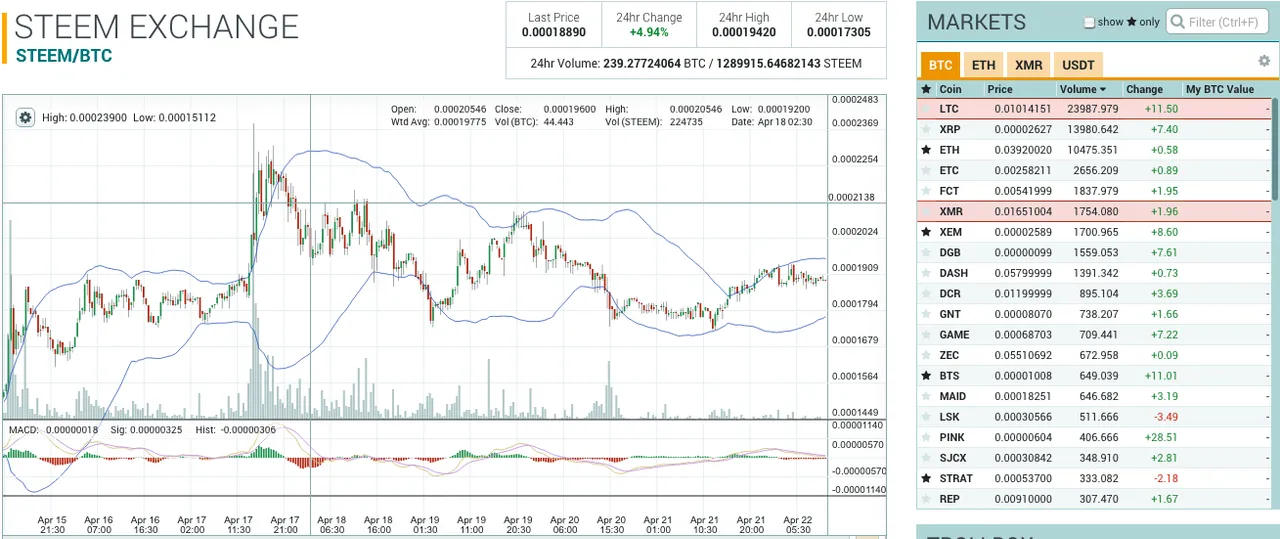
Task: Open the DASH coin market
Action: tap(953, 273)
